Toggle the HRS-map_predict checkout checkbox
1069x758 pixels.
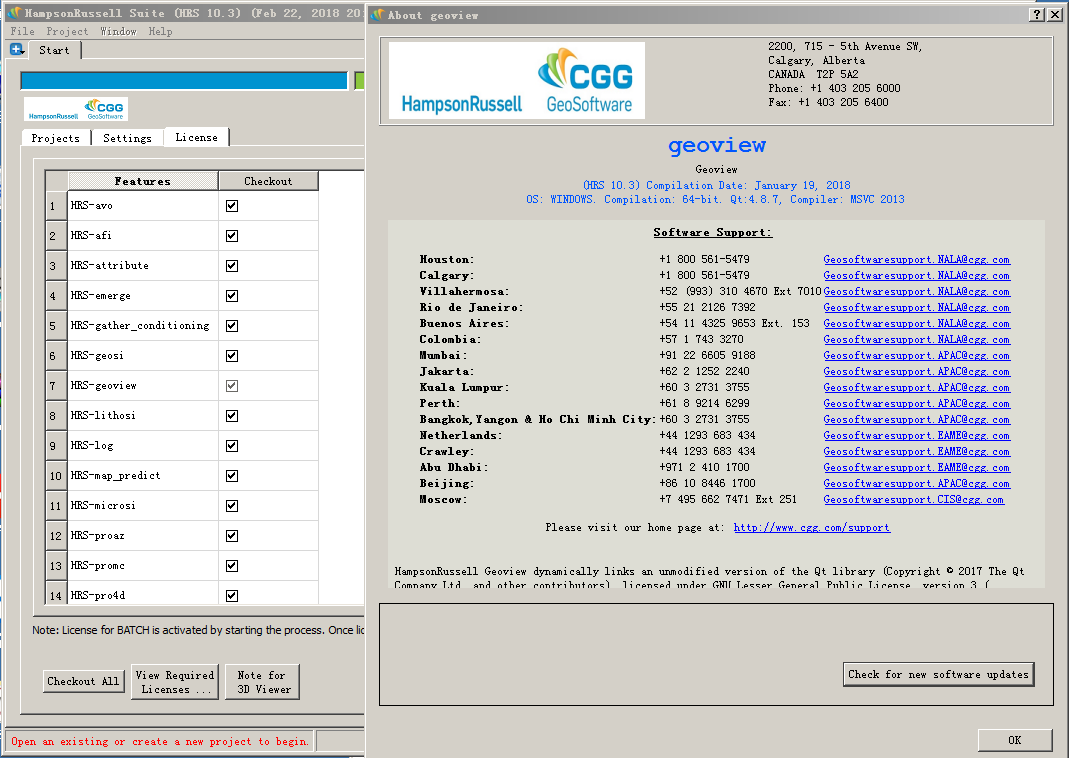coord(232,476)
